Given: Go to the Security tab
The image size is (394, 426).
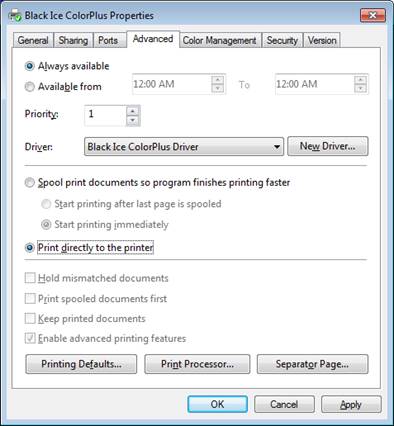Looking at the screenshot, I should 282,40.
